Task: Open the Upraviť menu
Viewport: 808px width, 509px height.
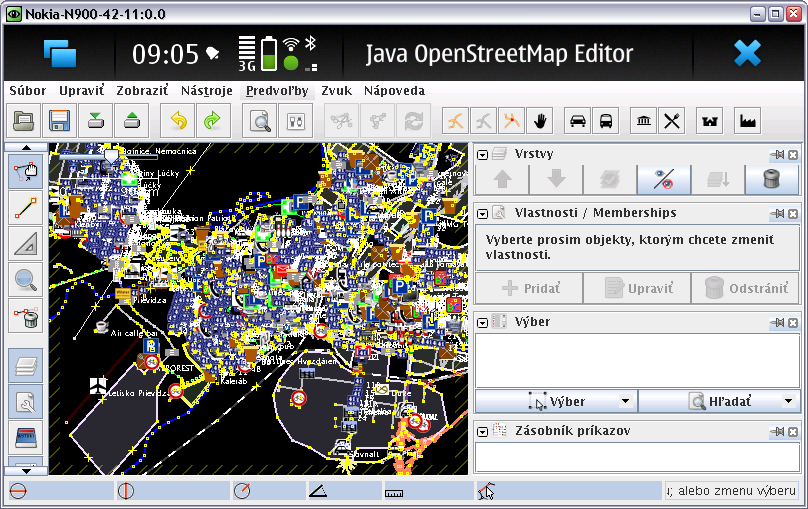Action: [81, 91]
